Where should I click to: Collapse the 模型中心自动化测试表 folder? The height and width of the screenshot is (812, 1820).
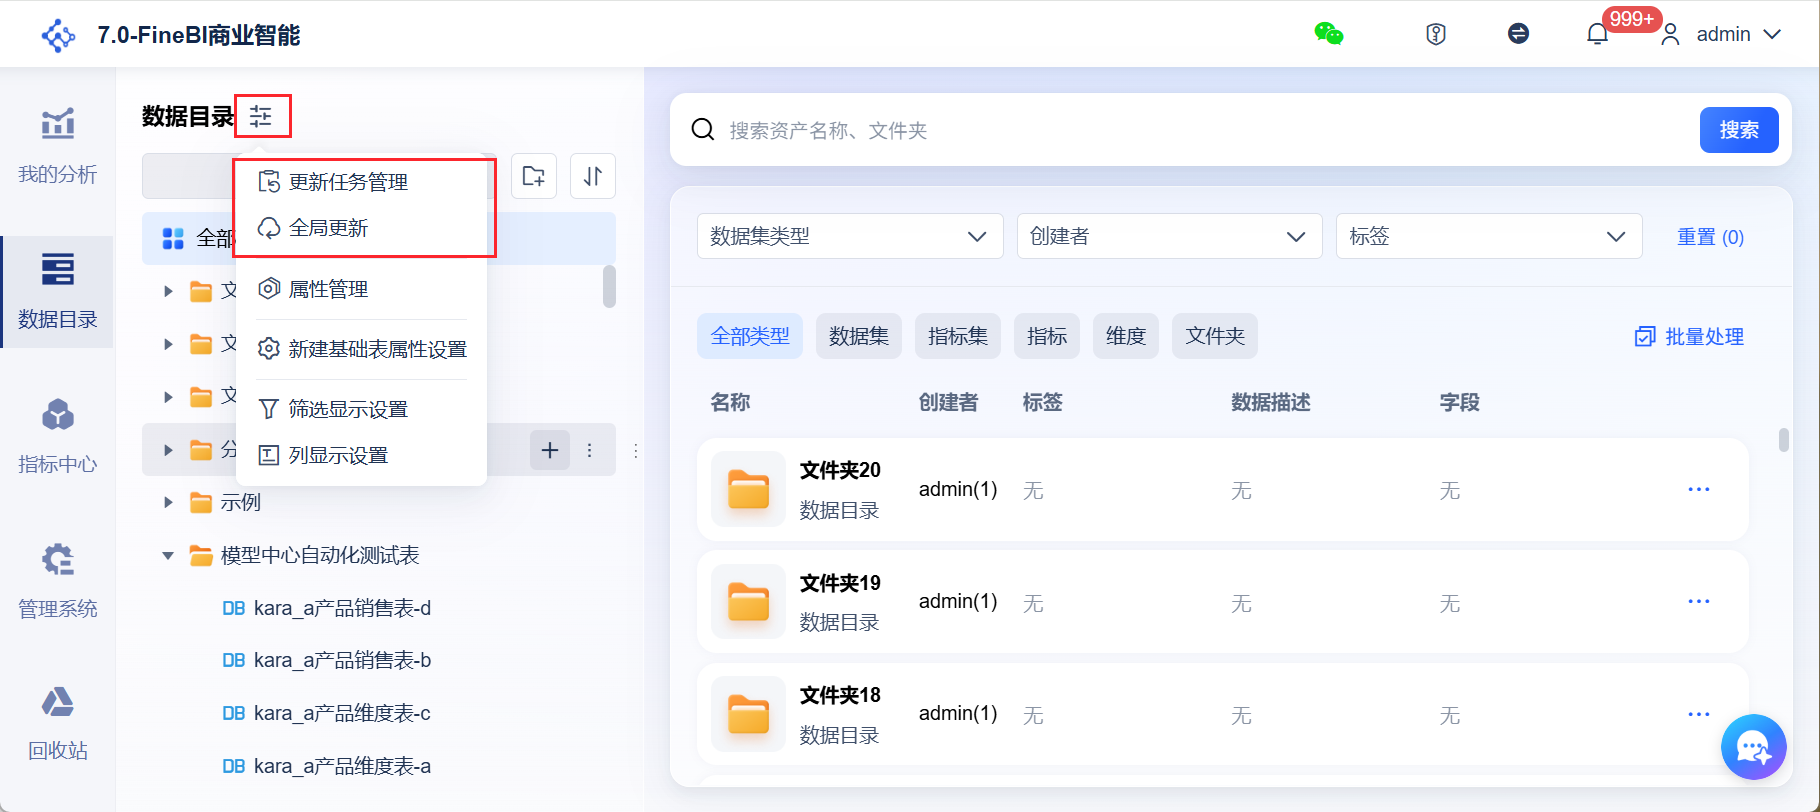(168, 555)
